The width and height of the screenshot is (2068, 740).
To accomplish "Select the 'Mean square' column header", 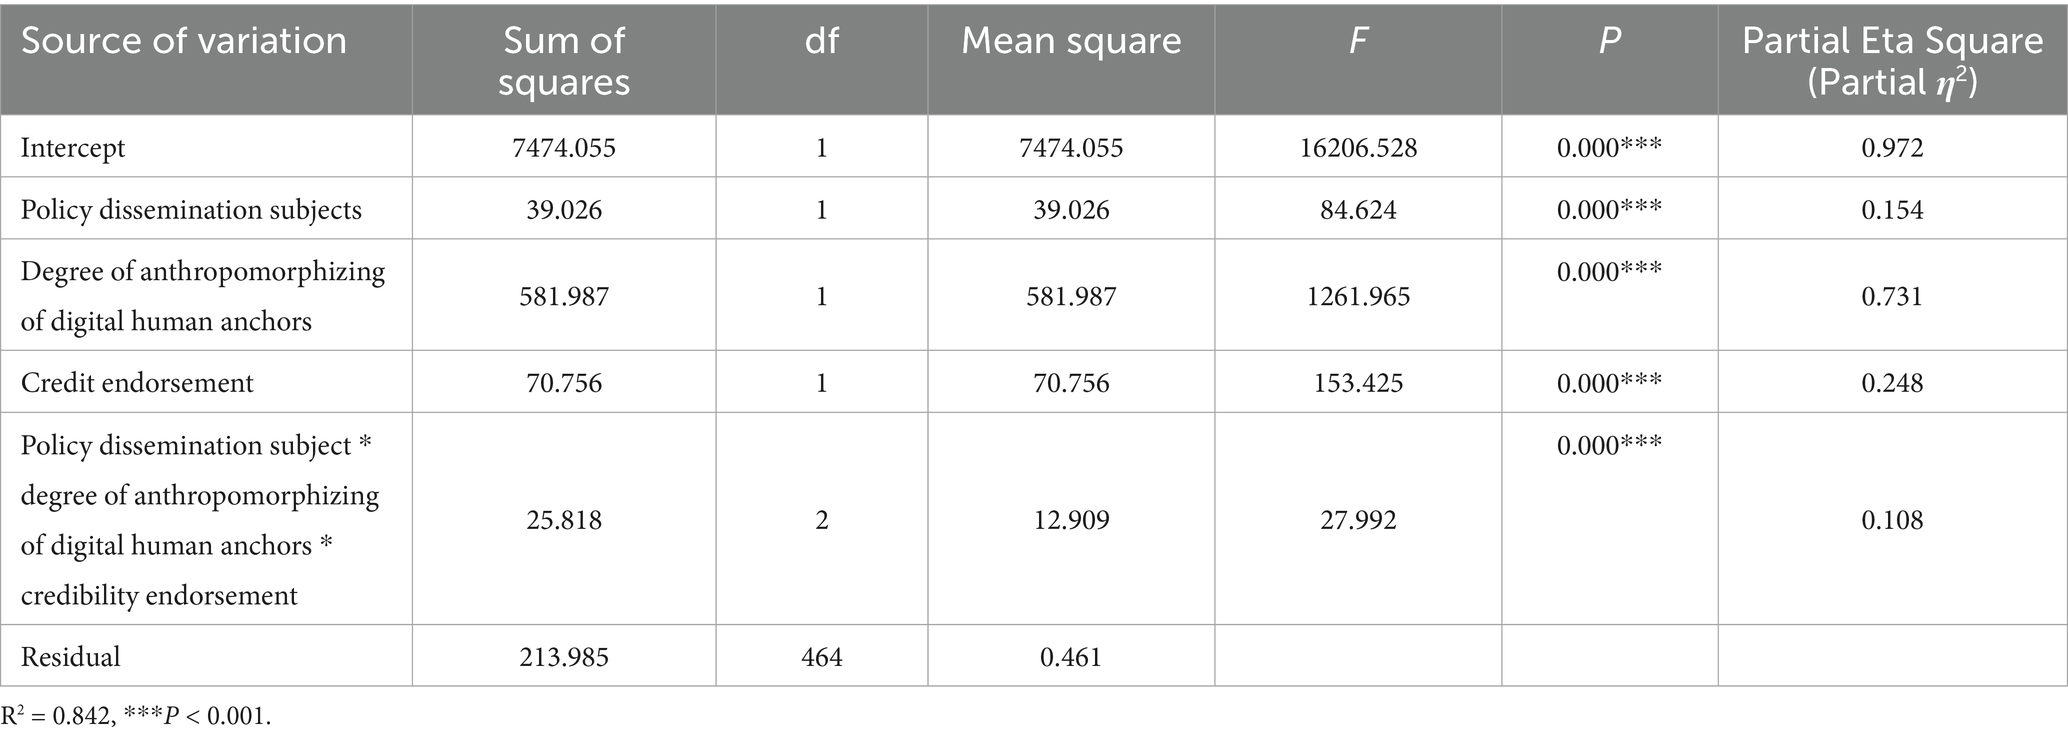I will pos(1071,41).
